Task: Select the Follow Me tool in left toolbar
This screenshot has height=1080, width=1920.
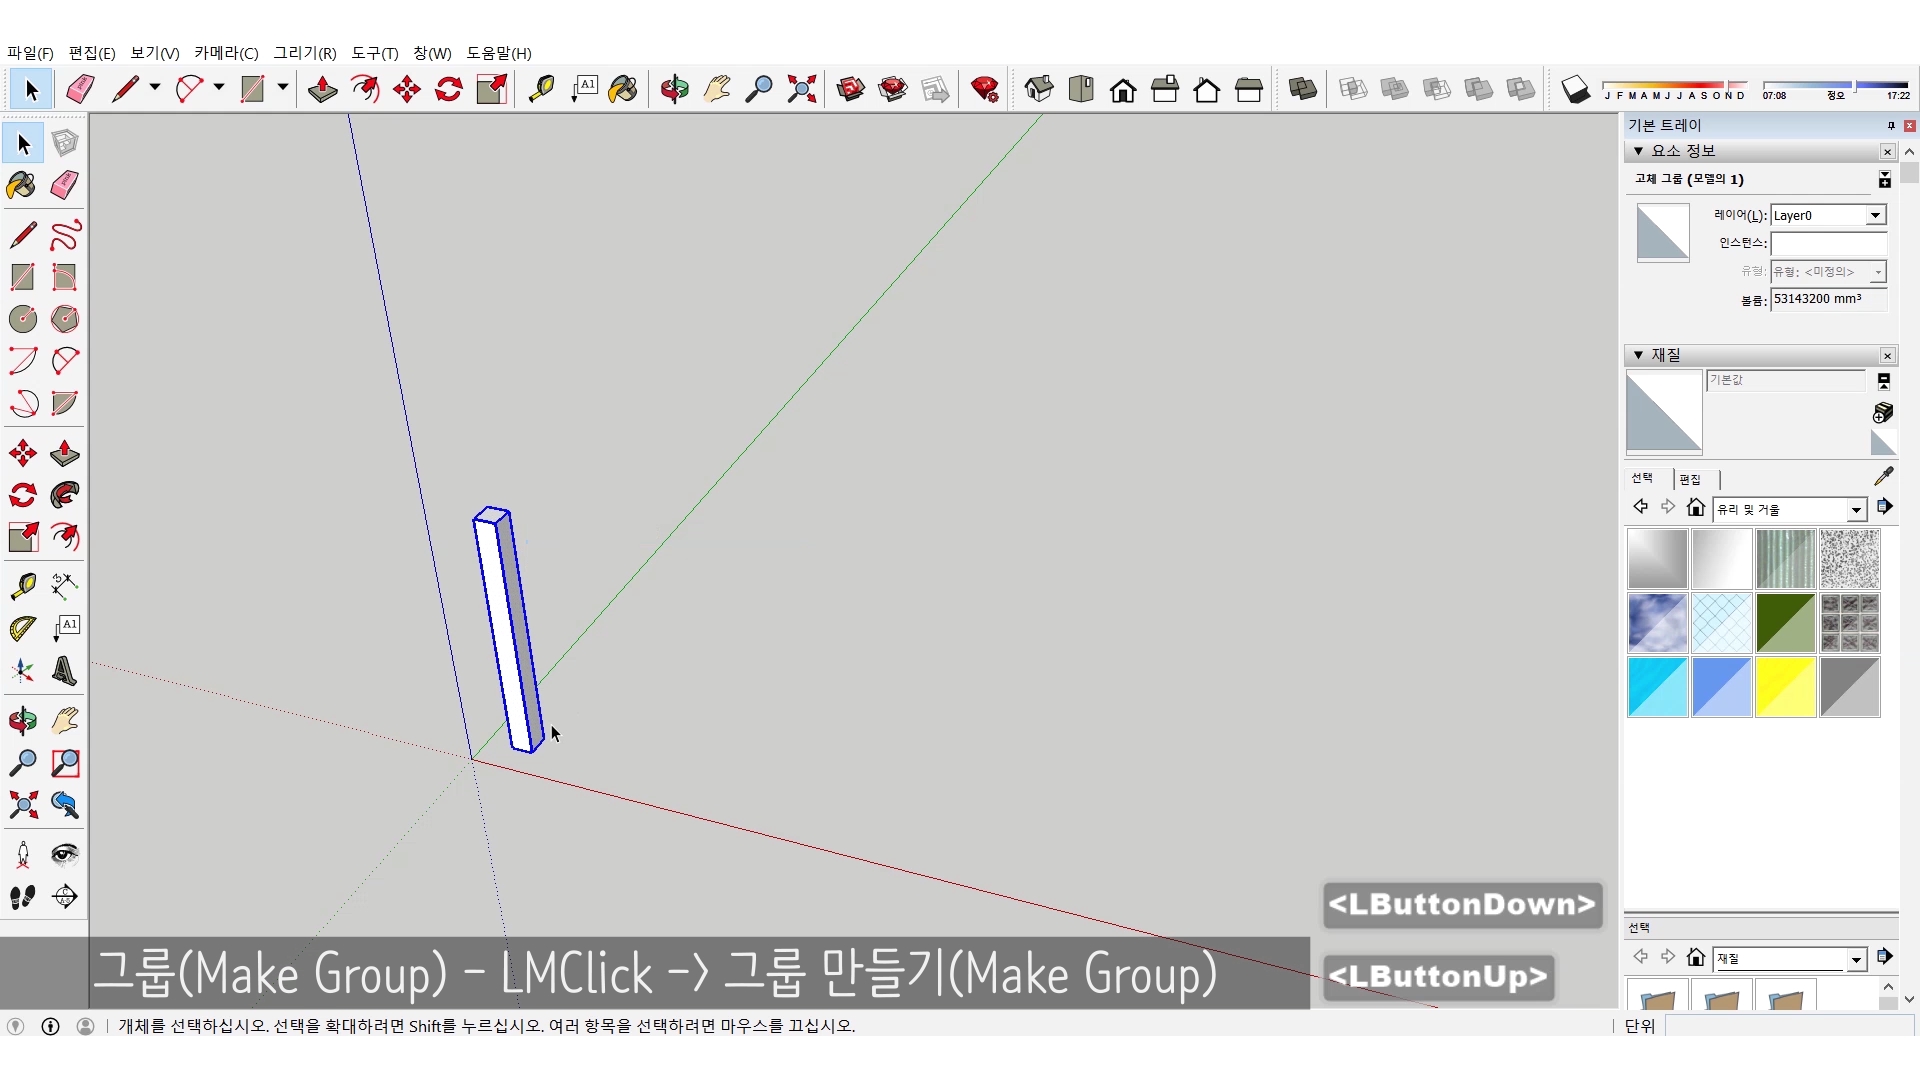Action: (65, 496)
